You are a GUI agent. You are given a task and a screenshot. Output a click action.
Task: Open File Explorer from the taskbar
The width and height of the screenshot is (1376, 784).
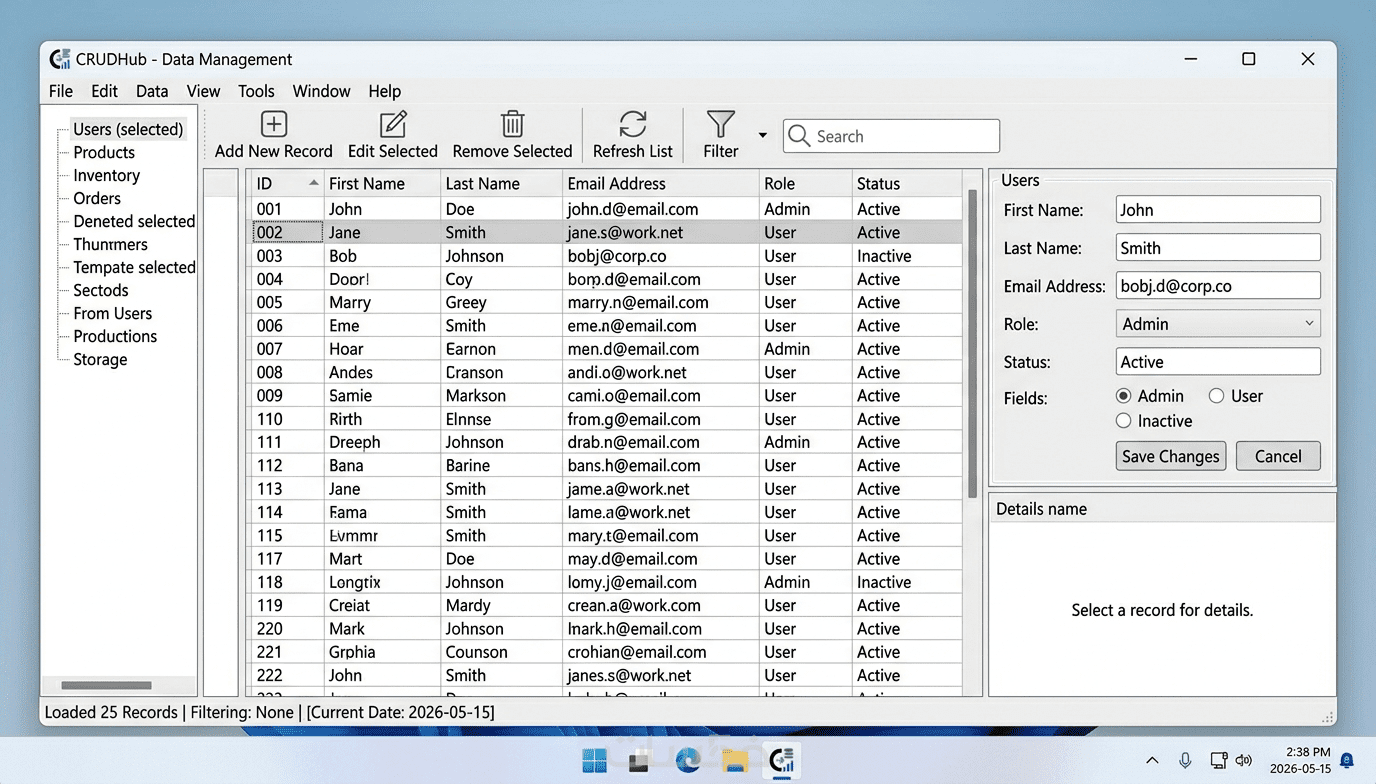click(x=736, y=761)
